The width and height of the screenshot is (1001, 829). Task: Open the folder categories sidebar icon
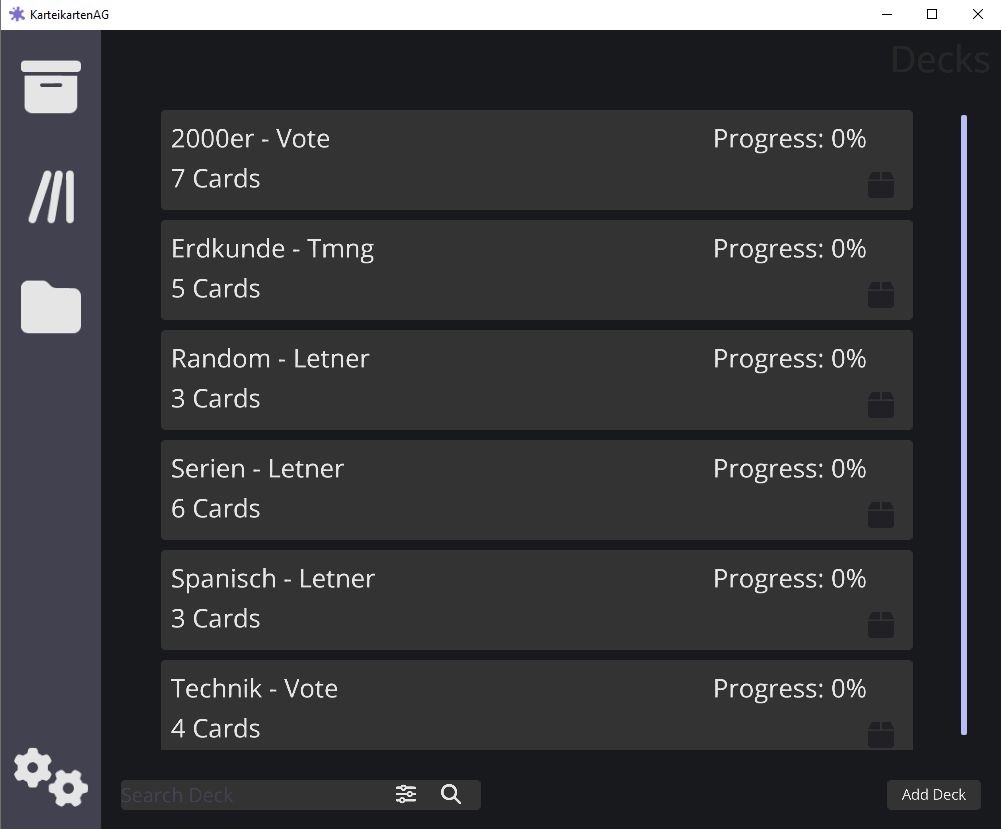50,306
